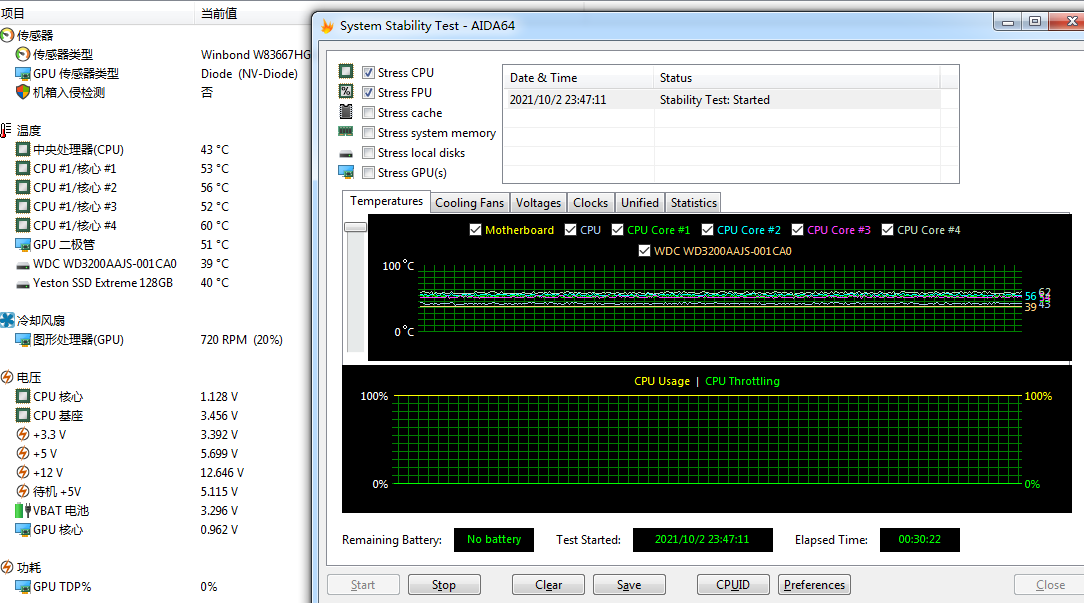Click the 图形处理器(GPU) fan row icon

23,340
